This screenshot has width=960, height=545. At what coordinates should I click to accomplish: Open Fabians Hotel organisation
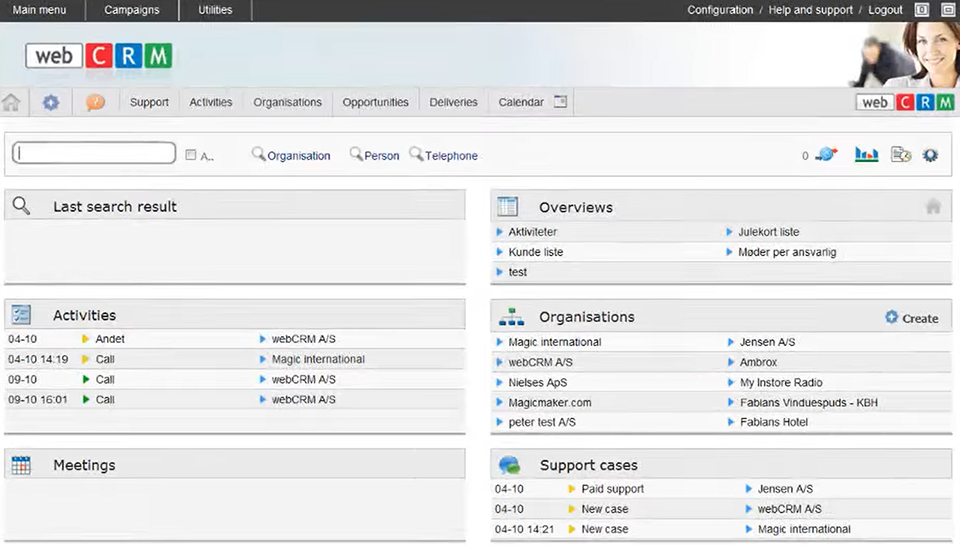point(774,423)
